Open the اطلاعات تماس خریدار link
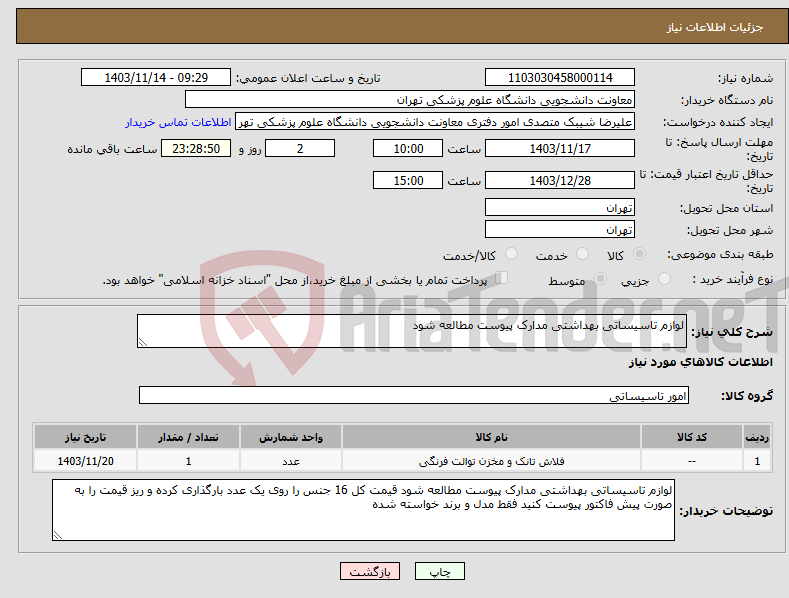Viewport: 789px width, 598px height. click(178, 122)
